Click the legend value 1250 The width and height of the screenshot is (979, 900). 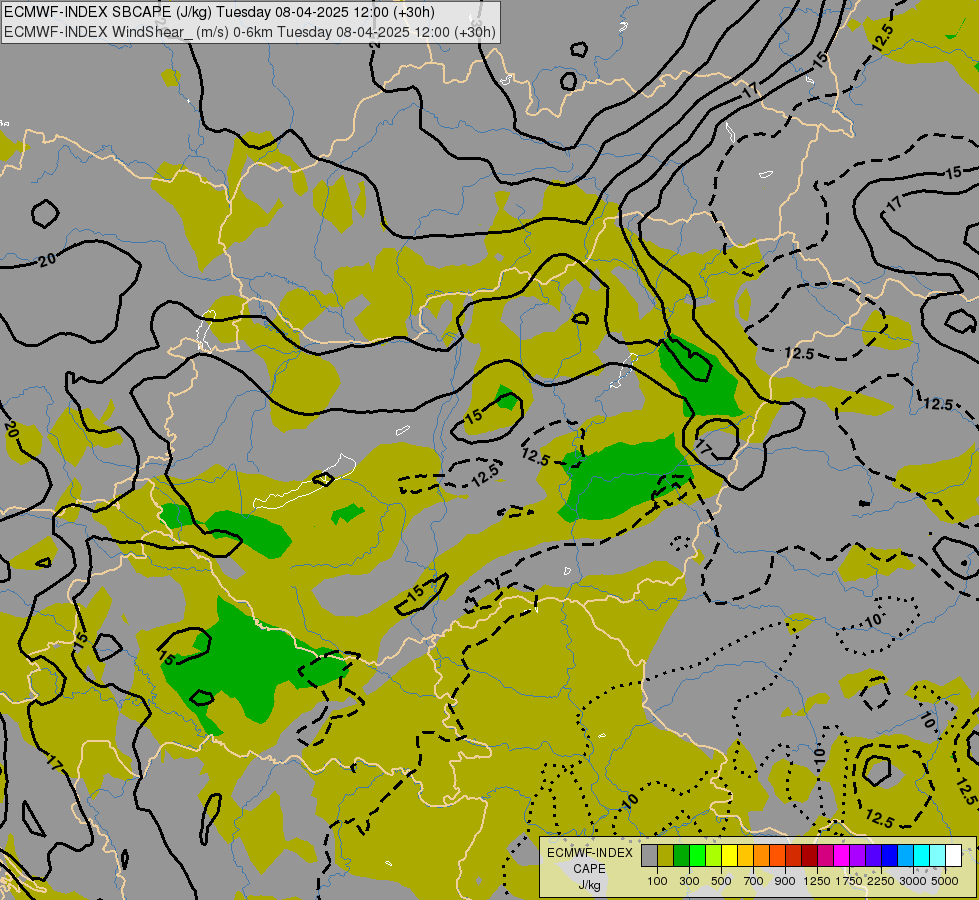point(817,881)
